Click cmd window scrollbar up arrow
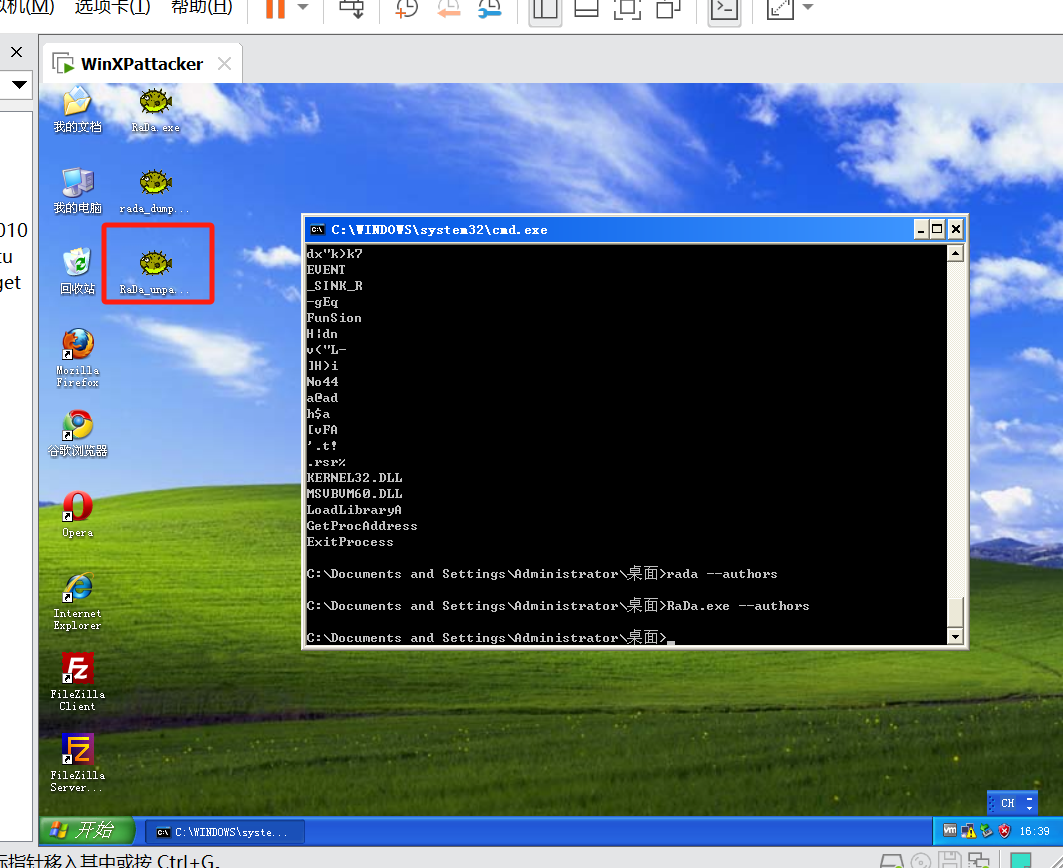The height and width of the screenshot is (868, 1063). [955, 254]
